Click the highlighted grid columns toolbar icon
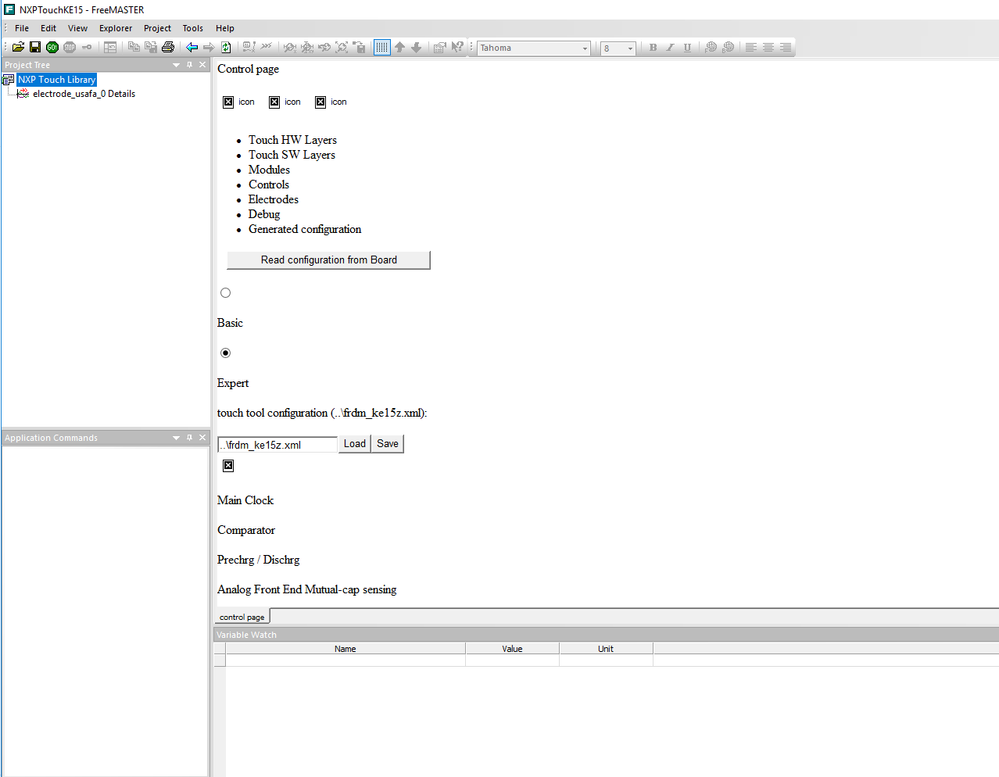 click(382, 47)
